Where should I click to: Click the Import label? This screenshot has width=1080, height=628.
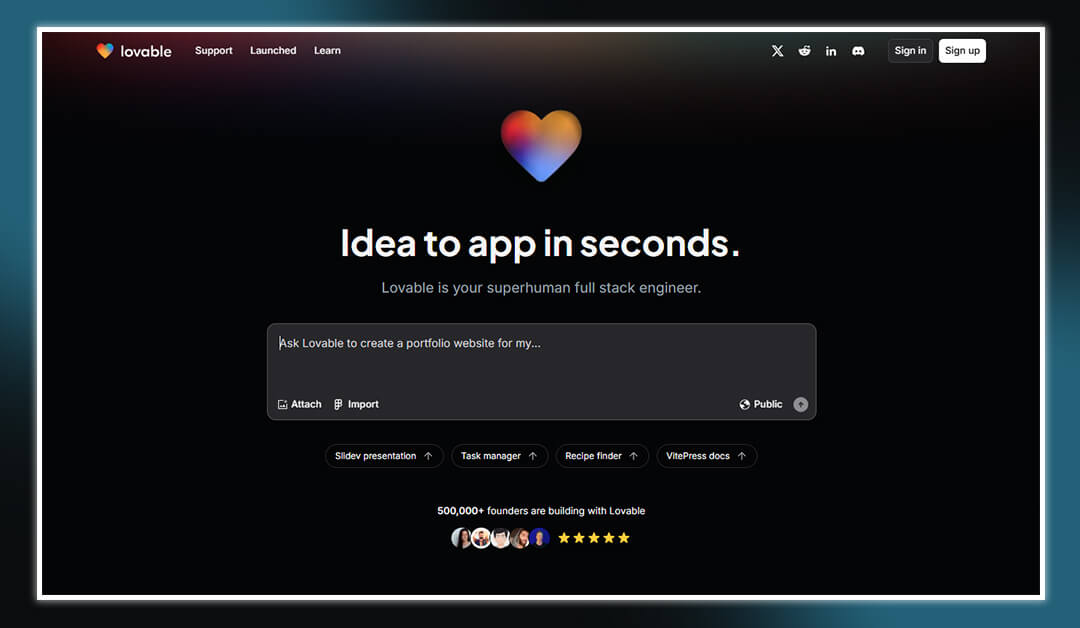[x=363, y=404]
